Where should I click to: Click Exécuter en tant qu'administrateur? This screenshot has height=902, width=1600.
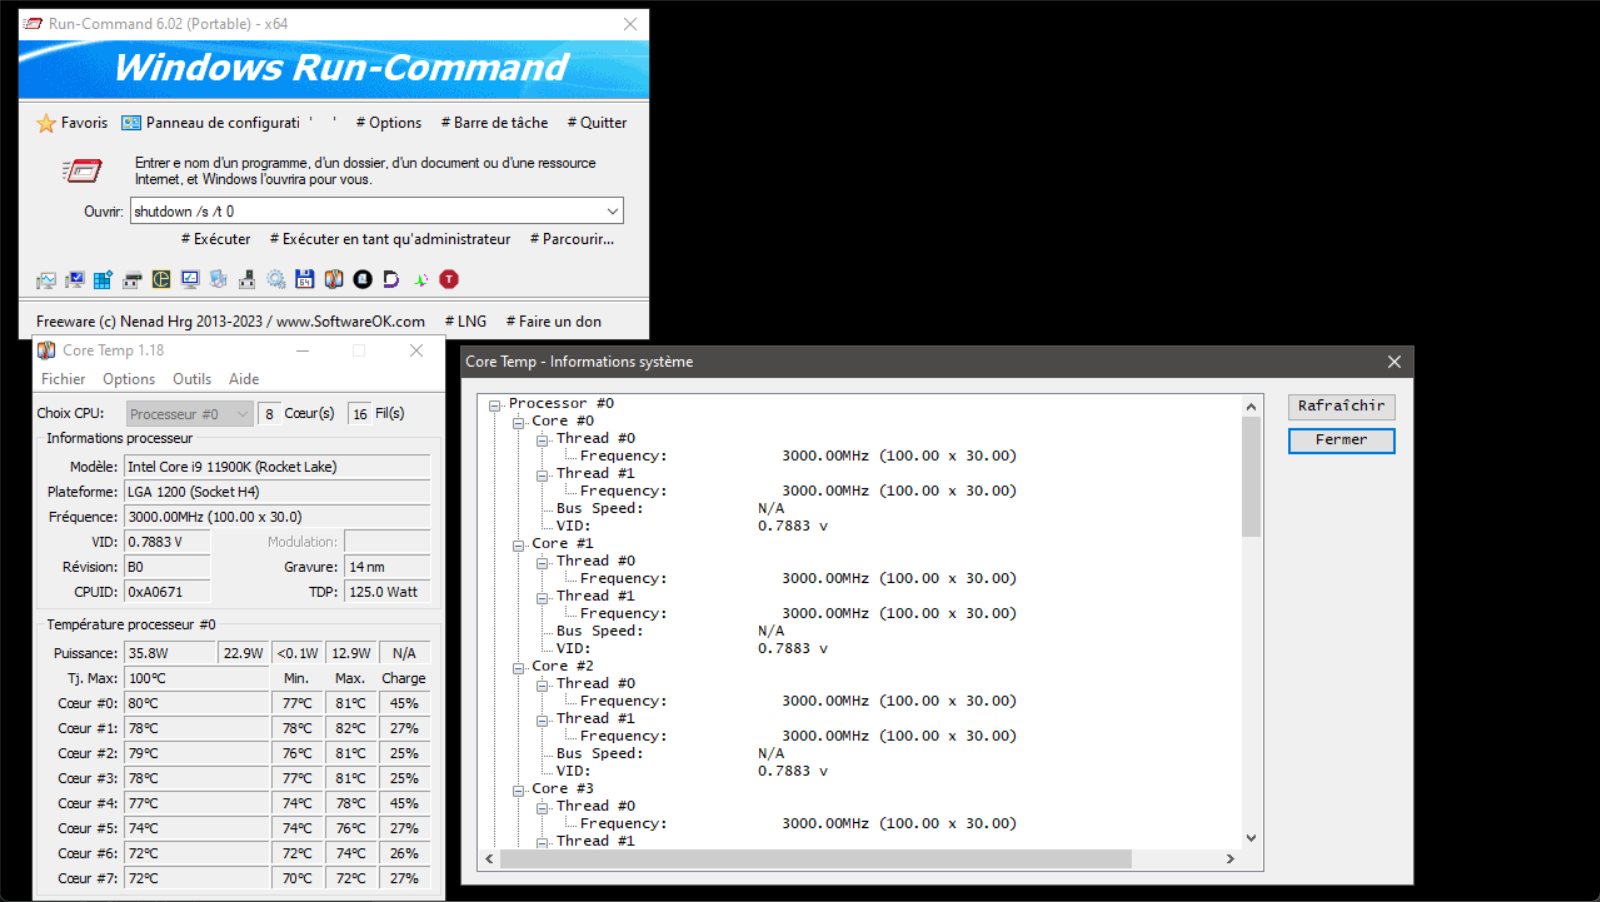point(390,239)
